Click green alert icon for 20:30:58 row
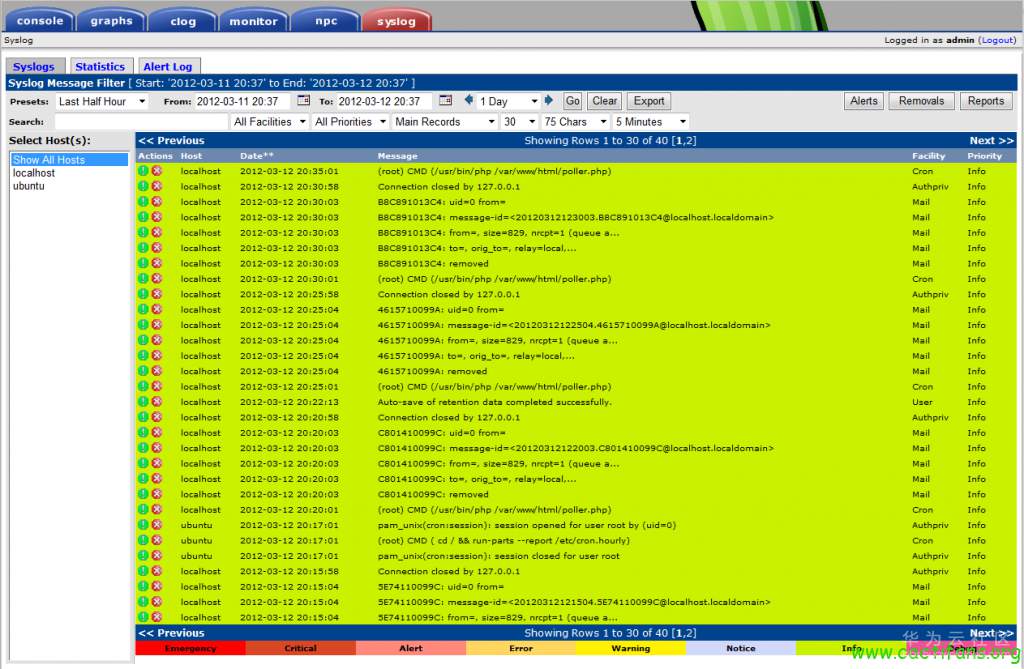The width and height of the screenshot is (1024, 669). click(x=143, y=186)
